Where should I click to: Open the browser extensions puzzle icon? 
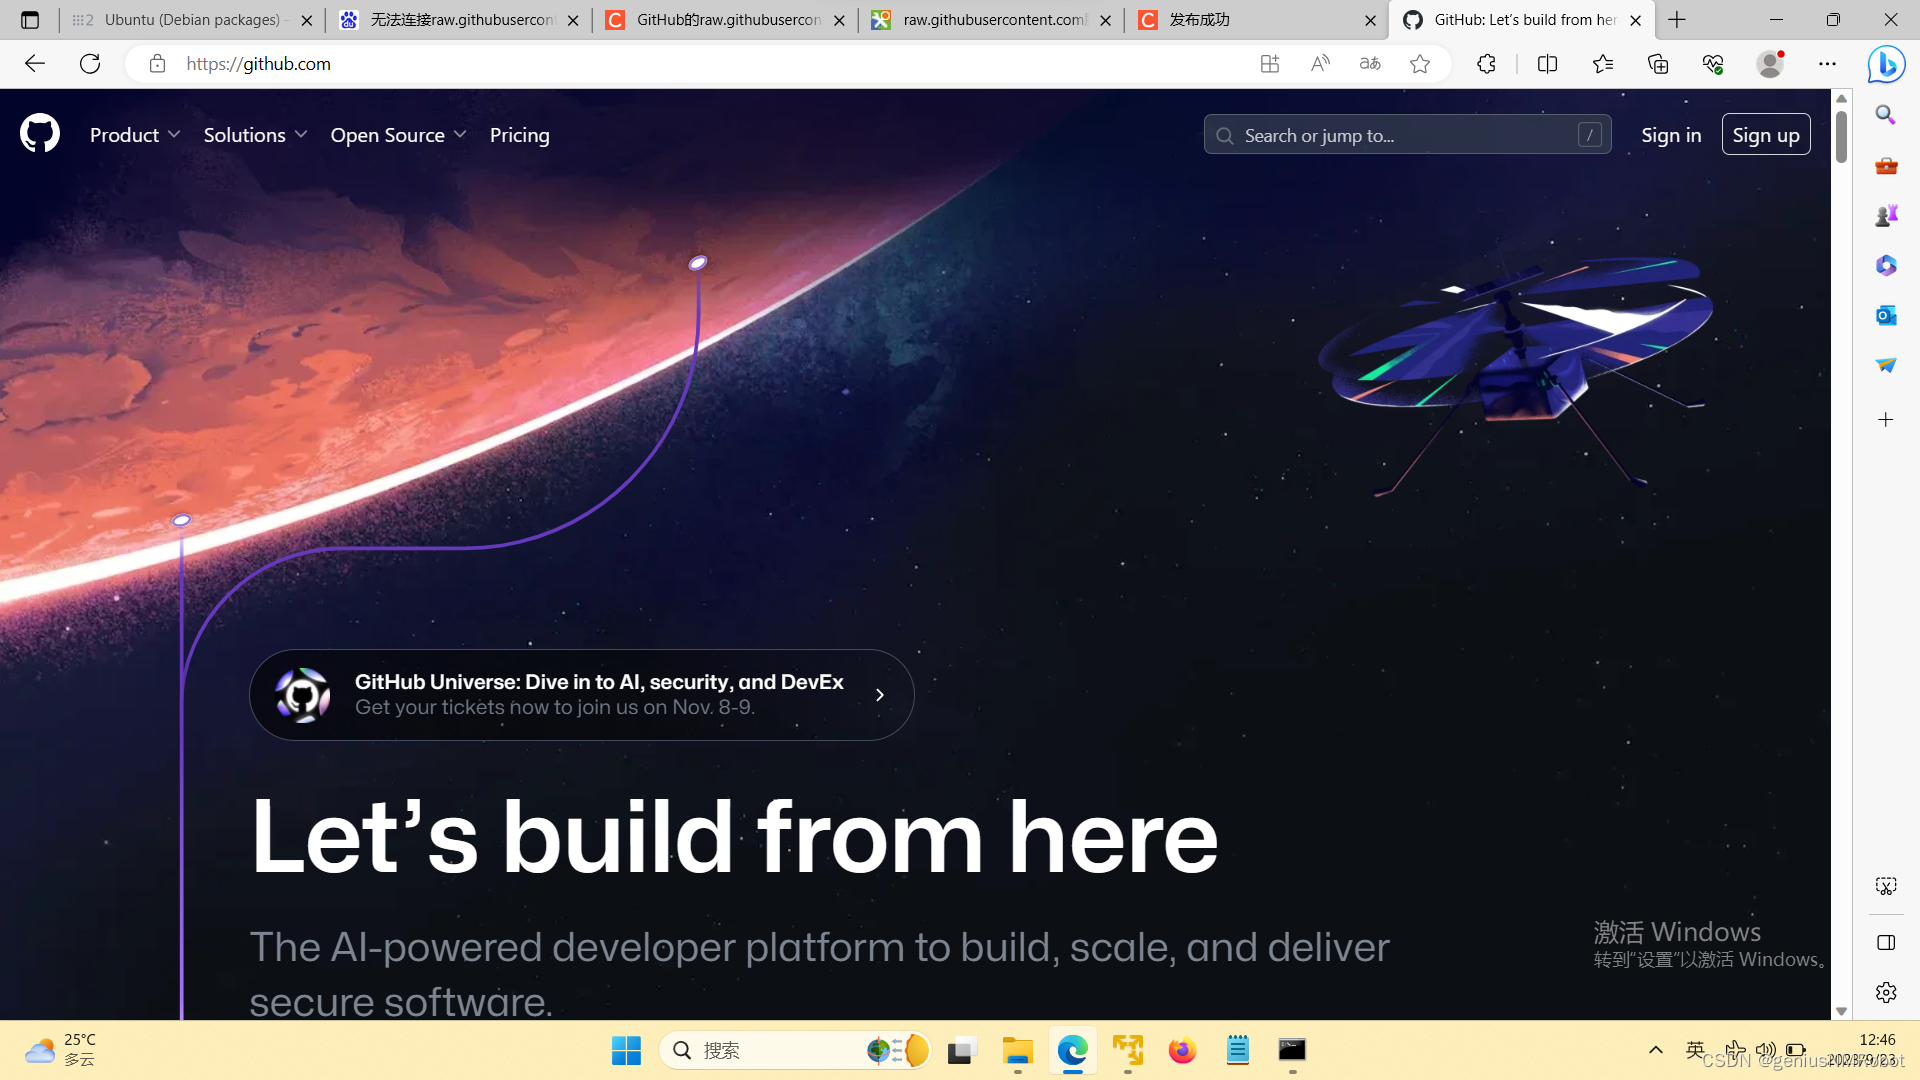(x=1486, y=64)
